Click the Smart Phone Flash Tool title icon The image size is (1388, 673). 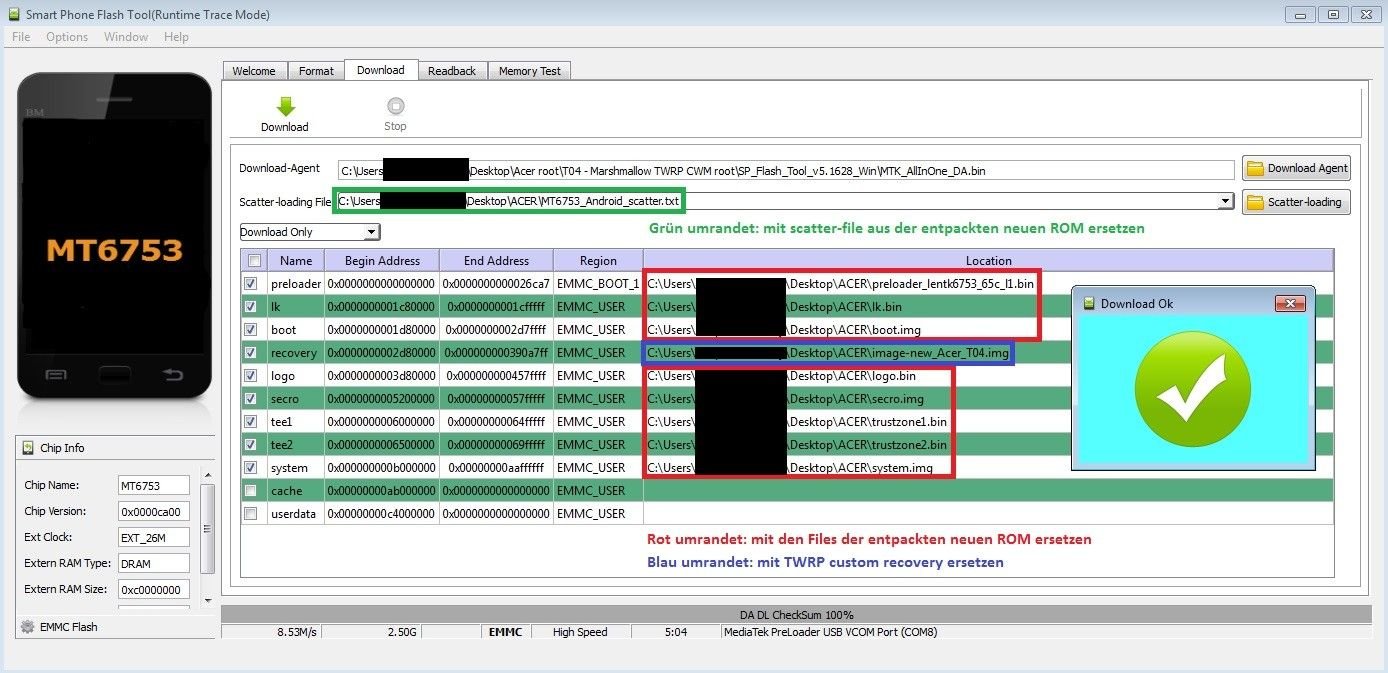tap(12, 14)
